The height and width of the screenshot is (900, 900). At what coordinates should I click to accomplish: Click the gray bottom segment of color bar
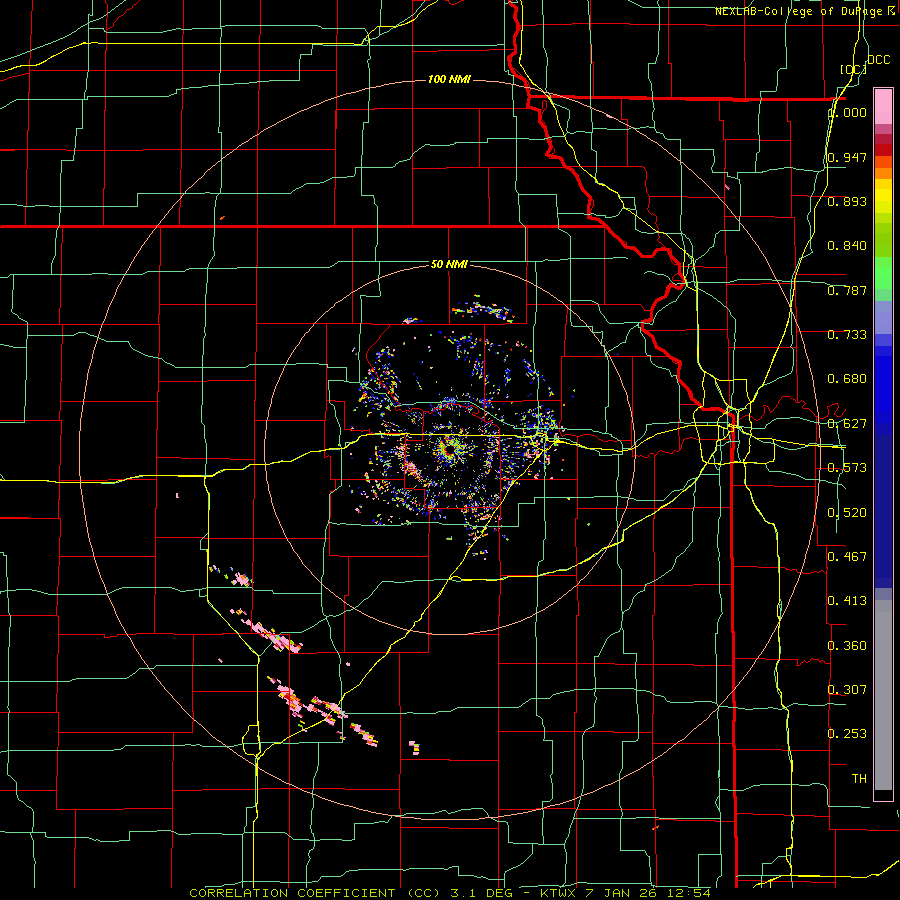click(x=883, y=695)
